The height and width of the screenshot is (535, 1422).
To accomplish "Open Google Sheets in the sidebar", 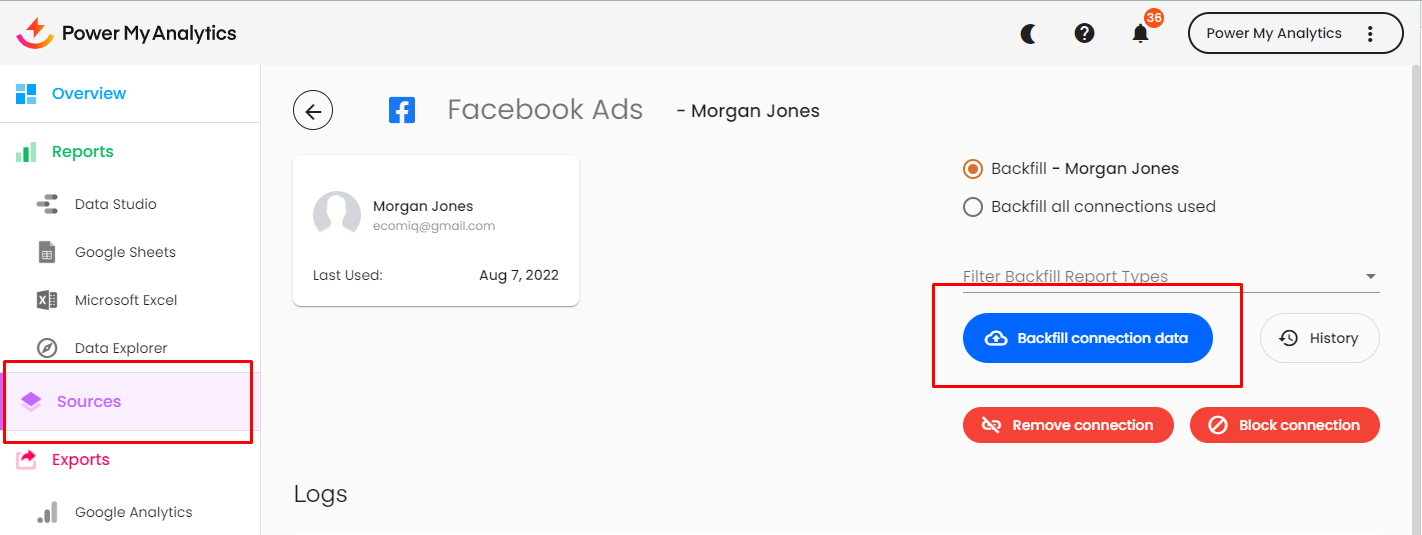I will click(125, 253).
